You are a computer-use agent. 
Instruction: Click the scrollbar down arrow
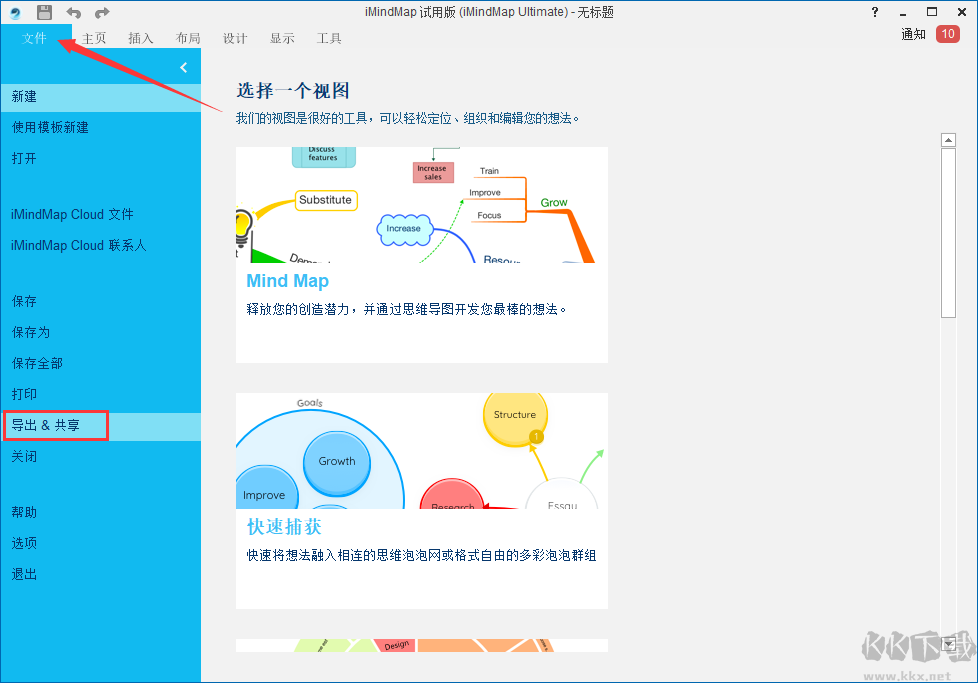[x=948, y=644]
